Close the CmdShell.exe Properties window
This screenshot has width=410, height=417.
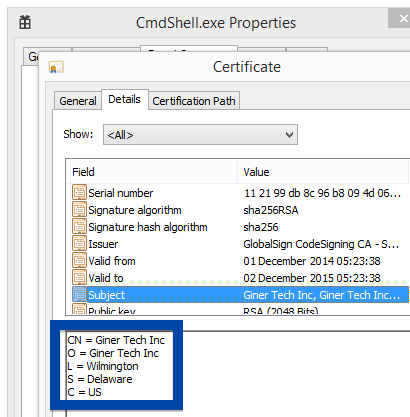pos(400,19)
